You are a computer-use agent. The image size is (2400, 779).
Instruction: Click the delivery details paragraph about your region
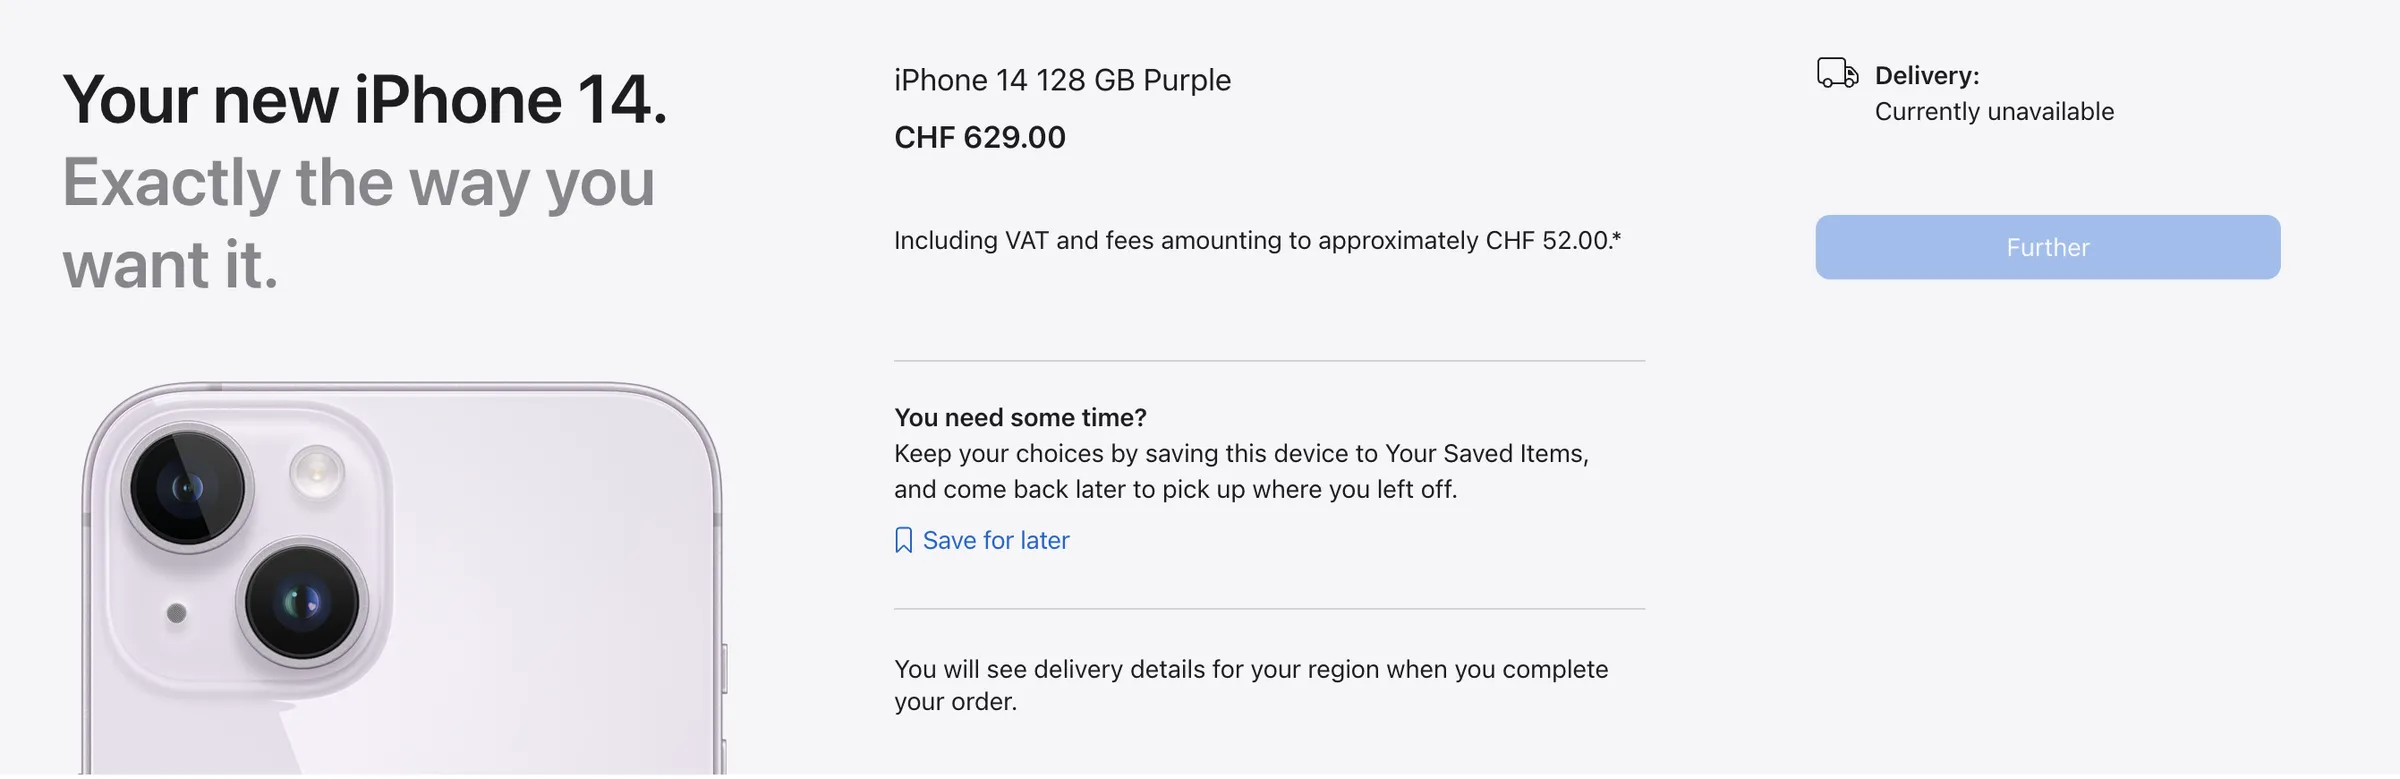click(x=1250, y=685)
